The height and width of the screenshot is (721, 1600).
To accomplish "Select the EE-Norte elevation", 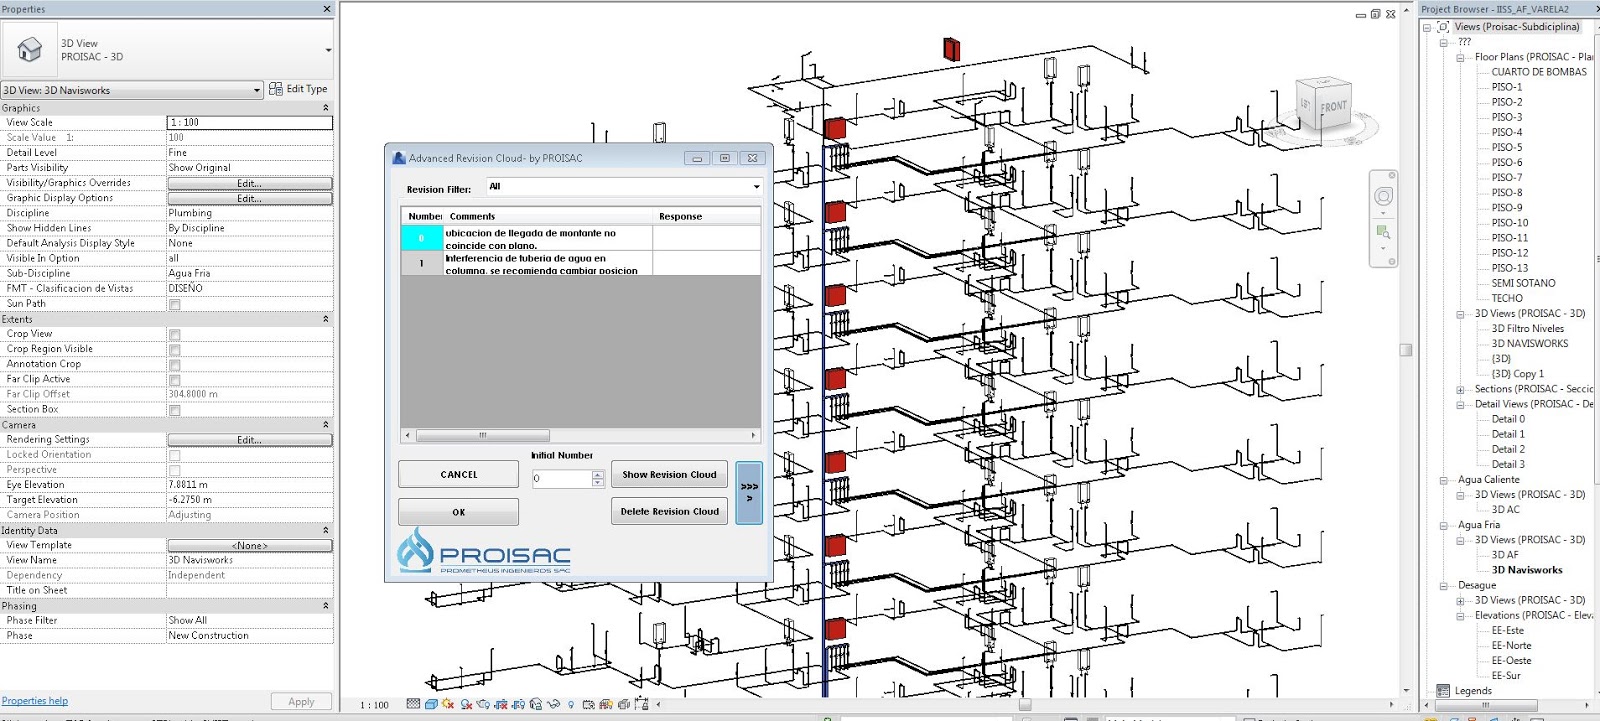I will [1511, 646].
